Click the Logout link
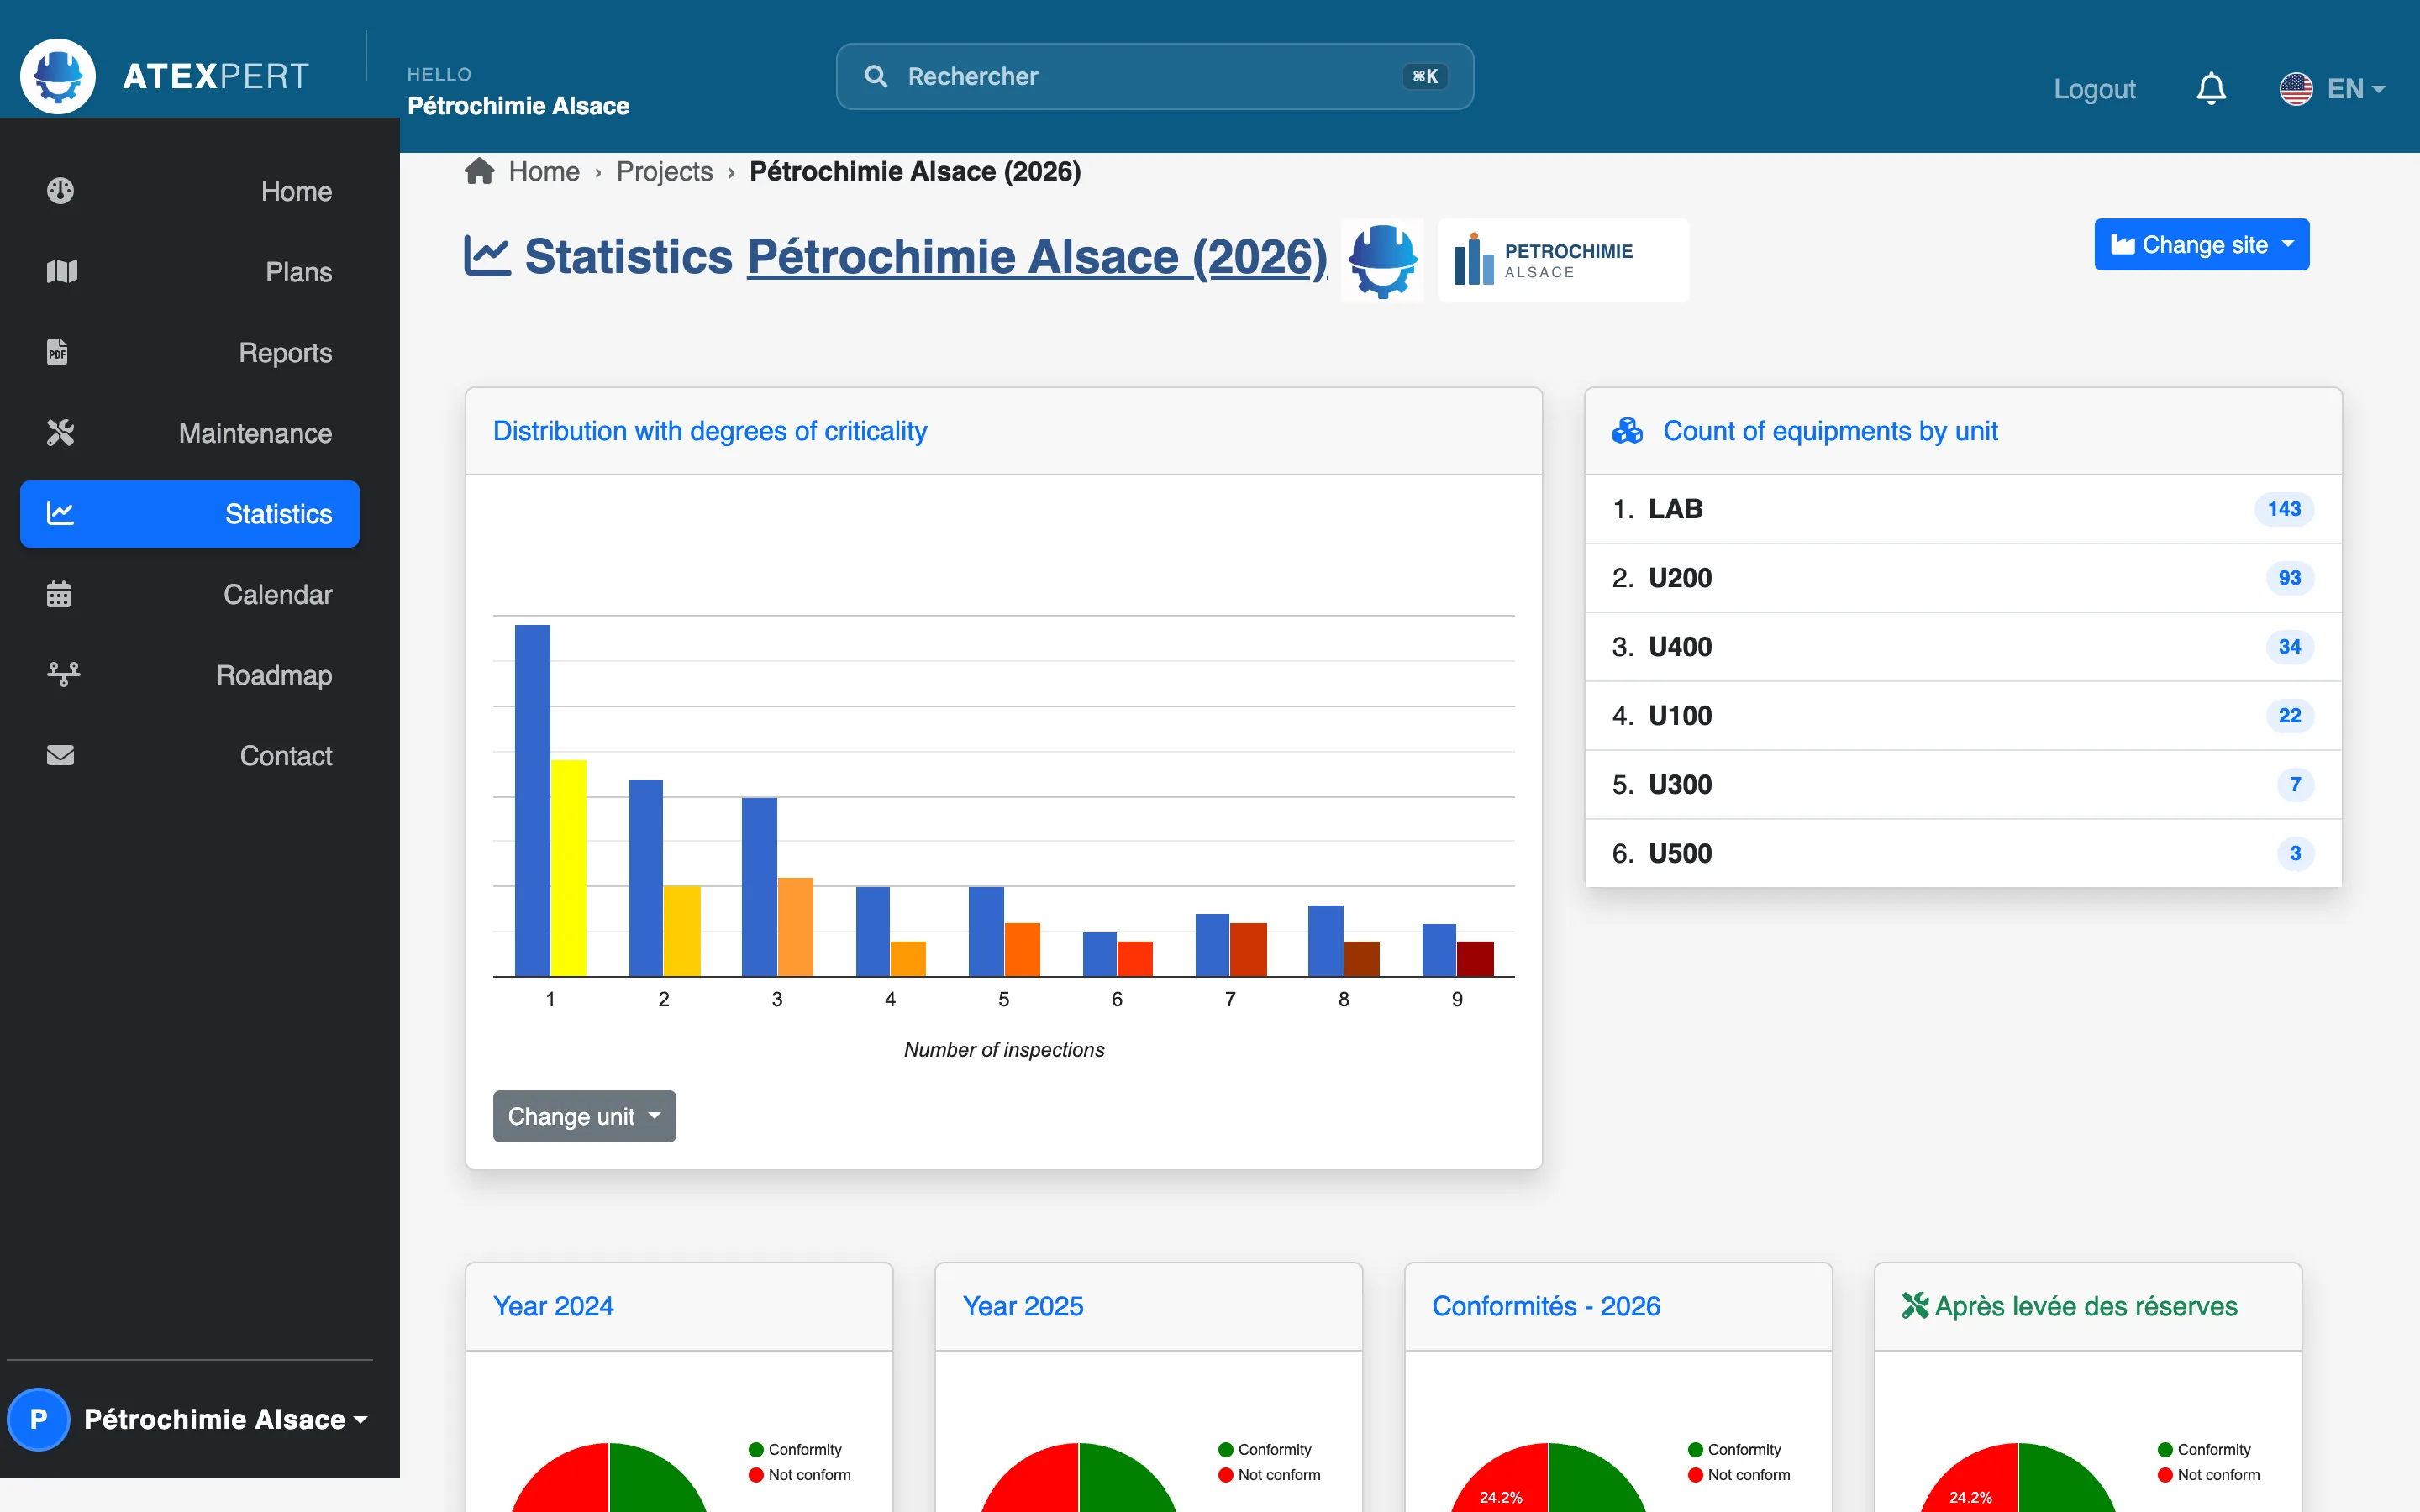This screenshot has height=1512, width=2420. (x=2094, y=89)
